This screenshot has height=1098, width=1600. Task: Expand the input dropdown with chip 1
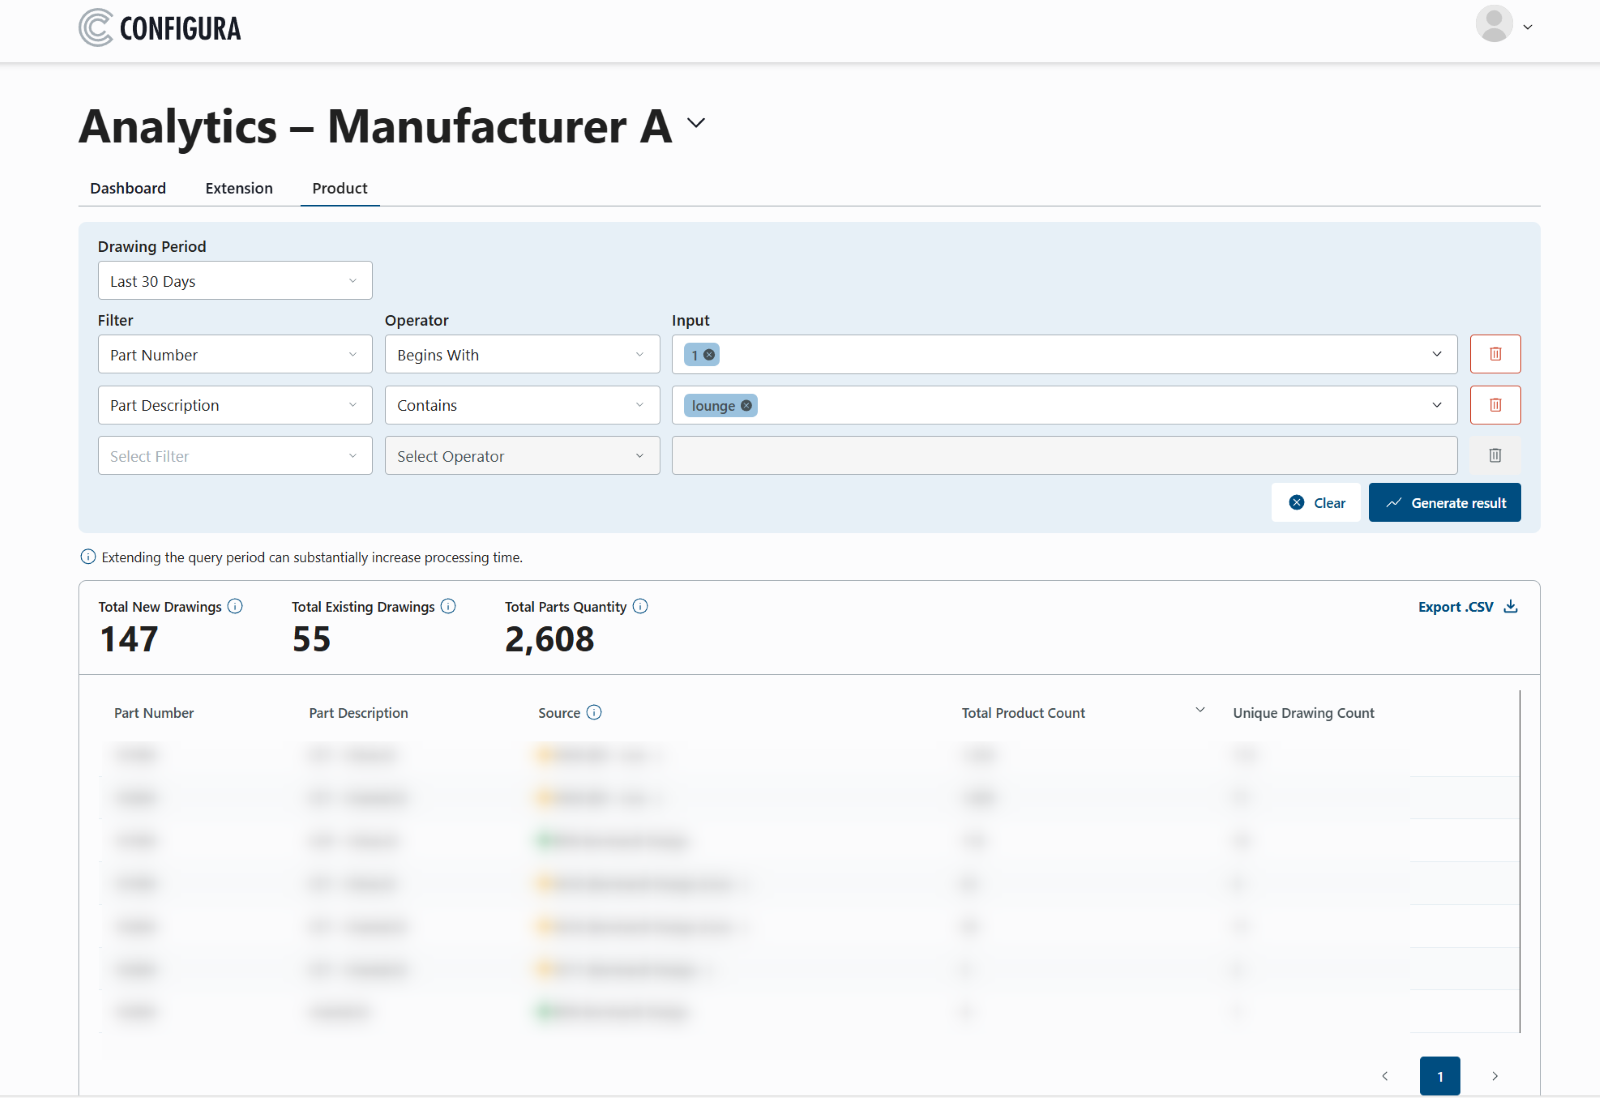coord(1437,354)
